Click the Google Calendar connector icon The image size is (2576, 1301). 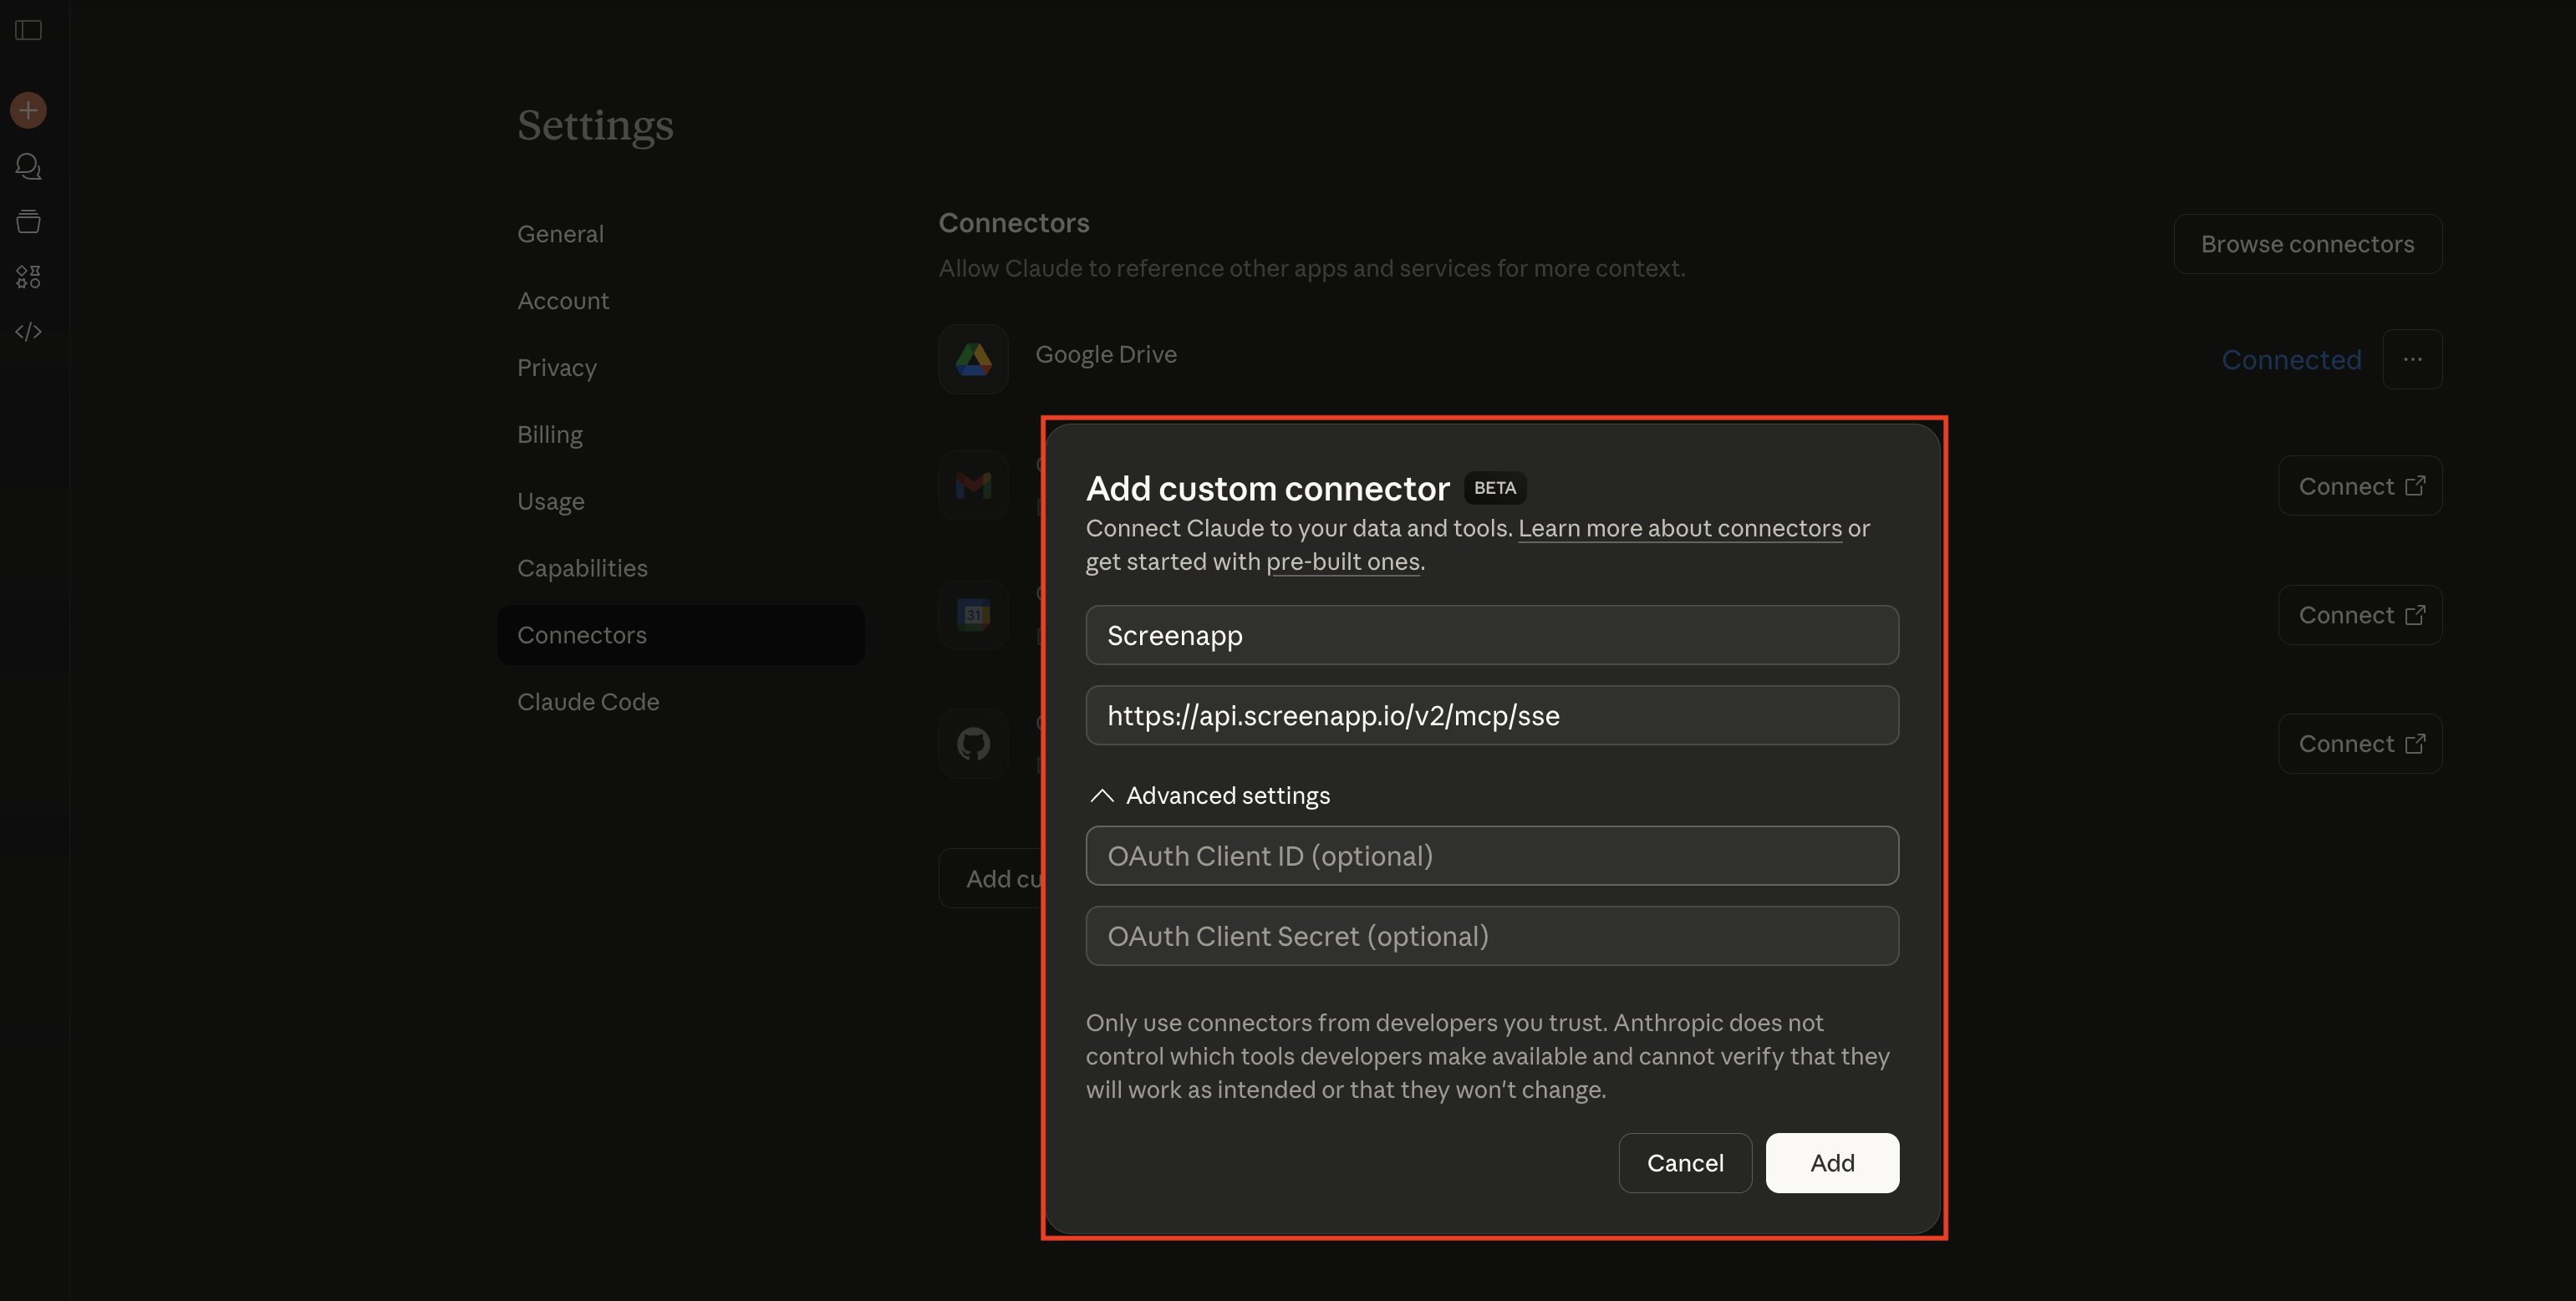click(972, 614)
